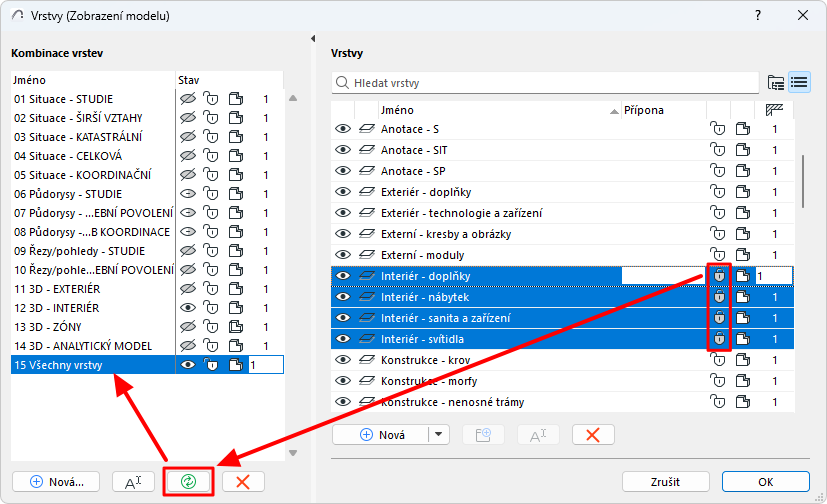Toggle lock icon for Anotace - SIT layer
The height and width of the screenshot is (504, 827).
point(718,150)
